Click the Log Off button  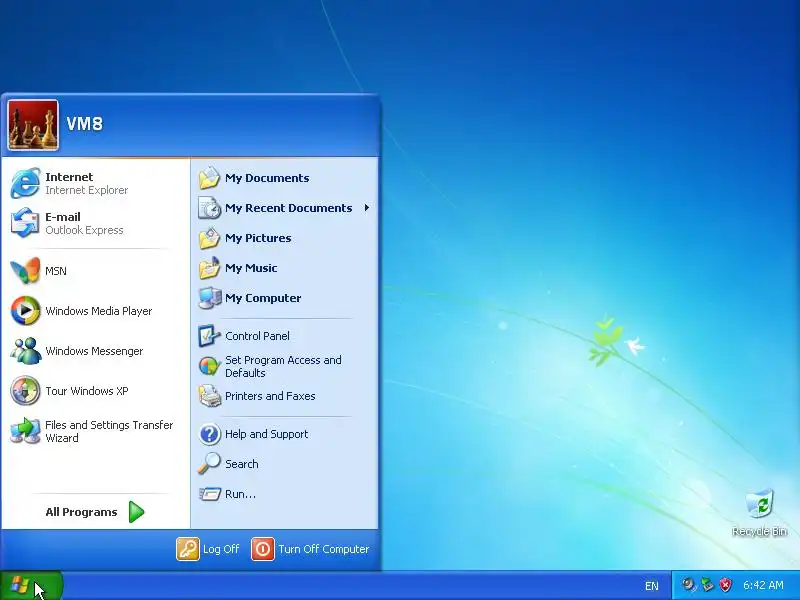(208, 549)
